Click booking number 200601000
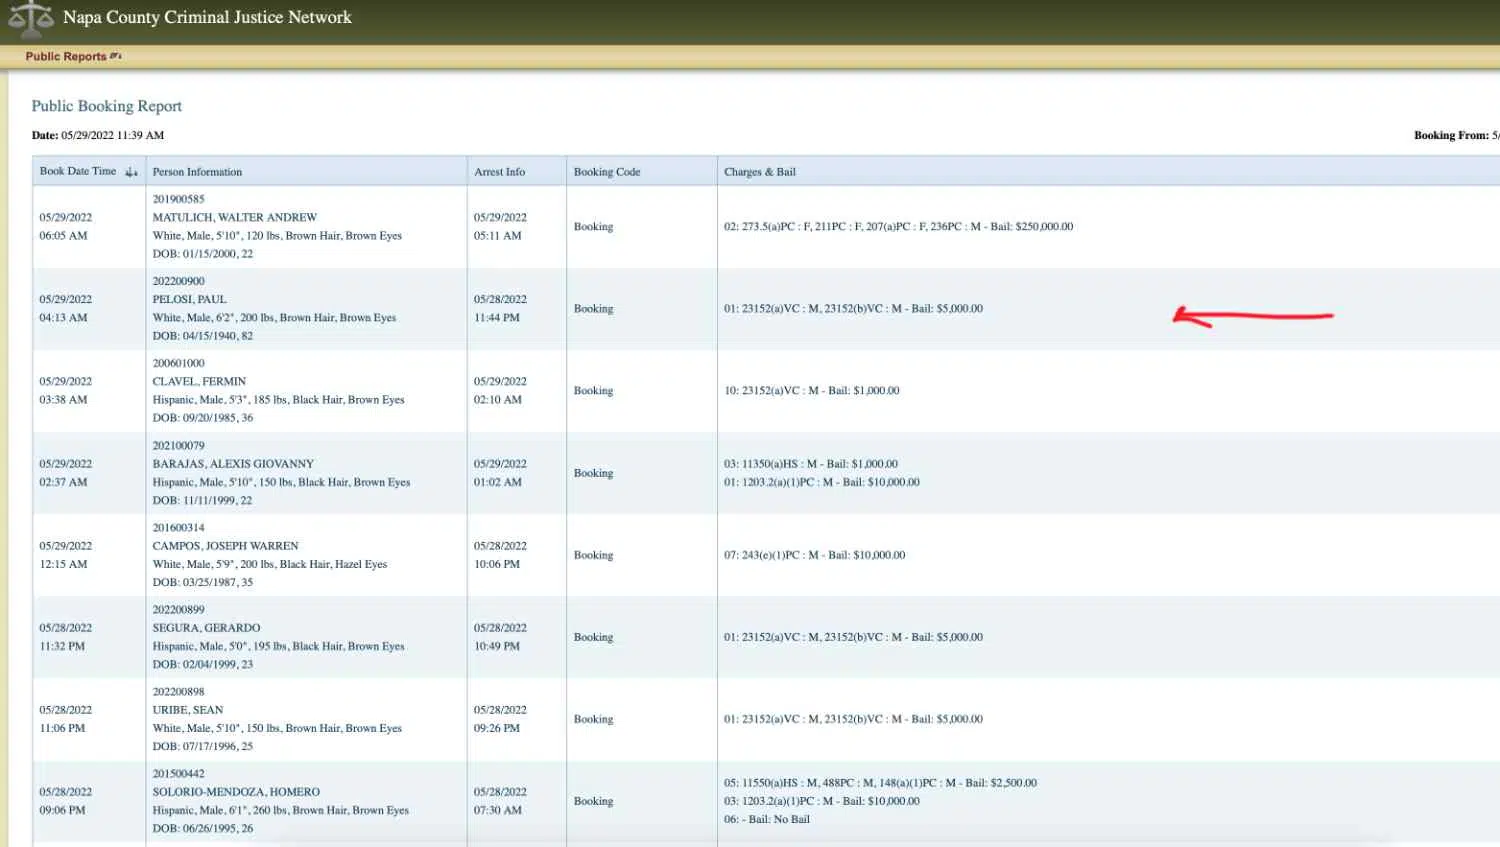 (178, 363)
